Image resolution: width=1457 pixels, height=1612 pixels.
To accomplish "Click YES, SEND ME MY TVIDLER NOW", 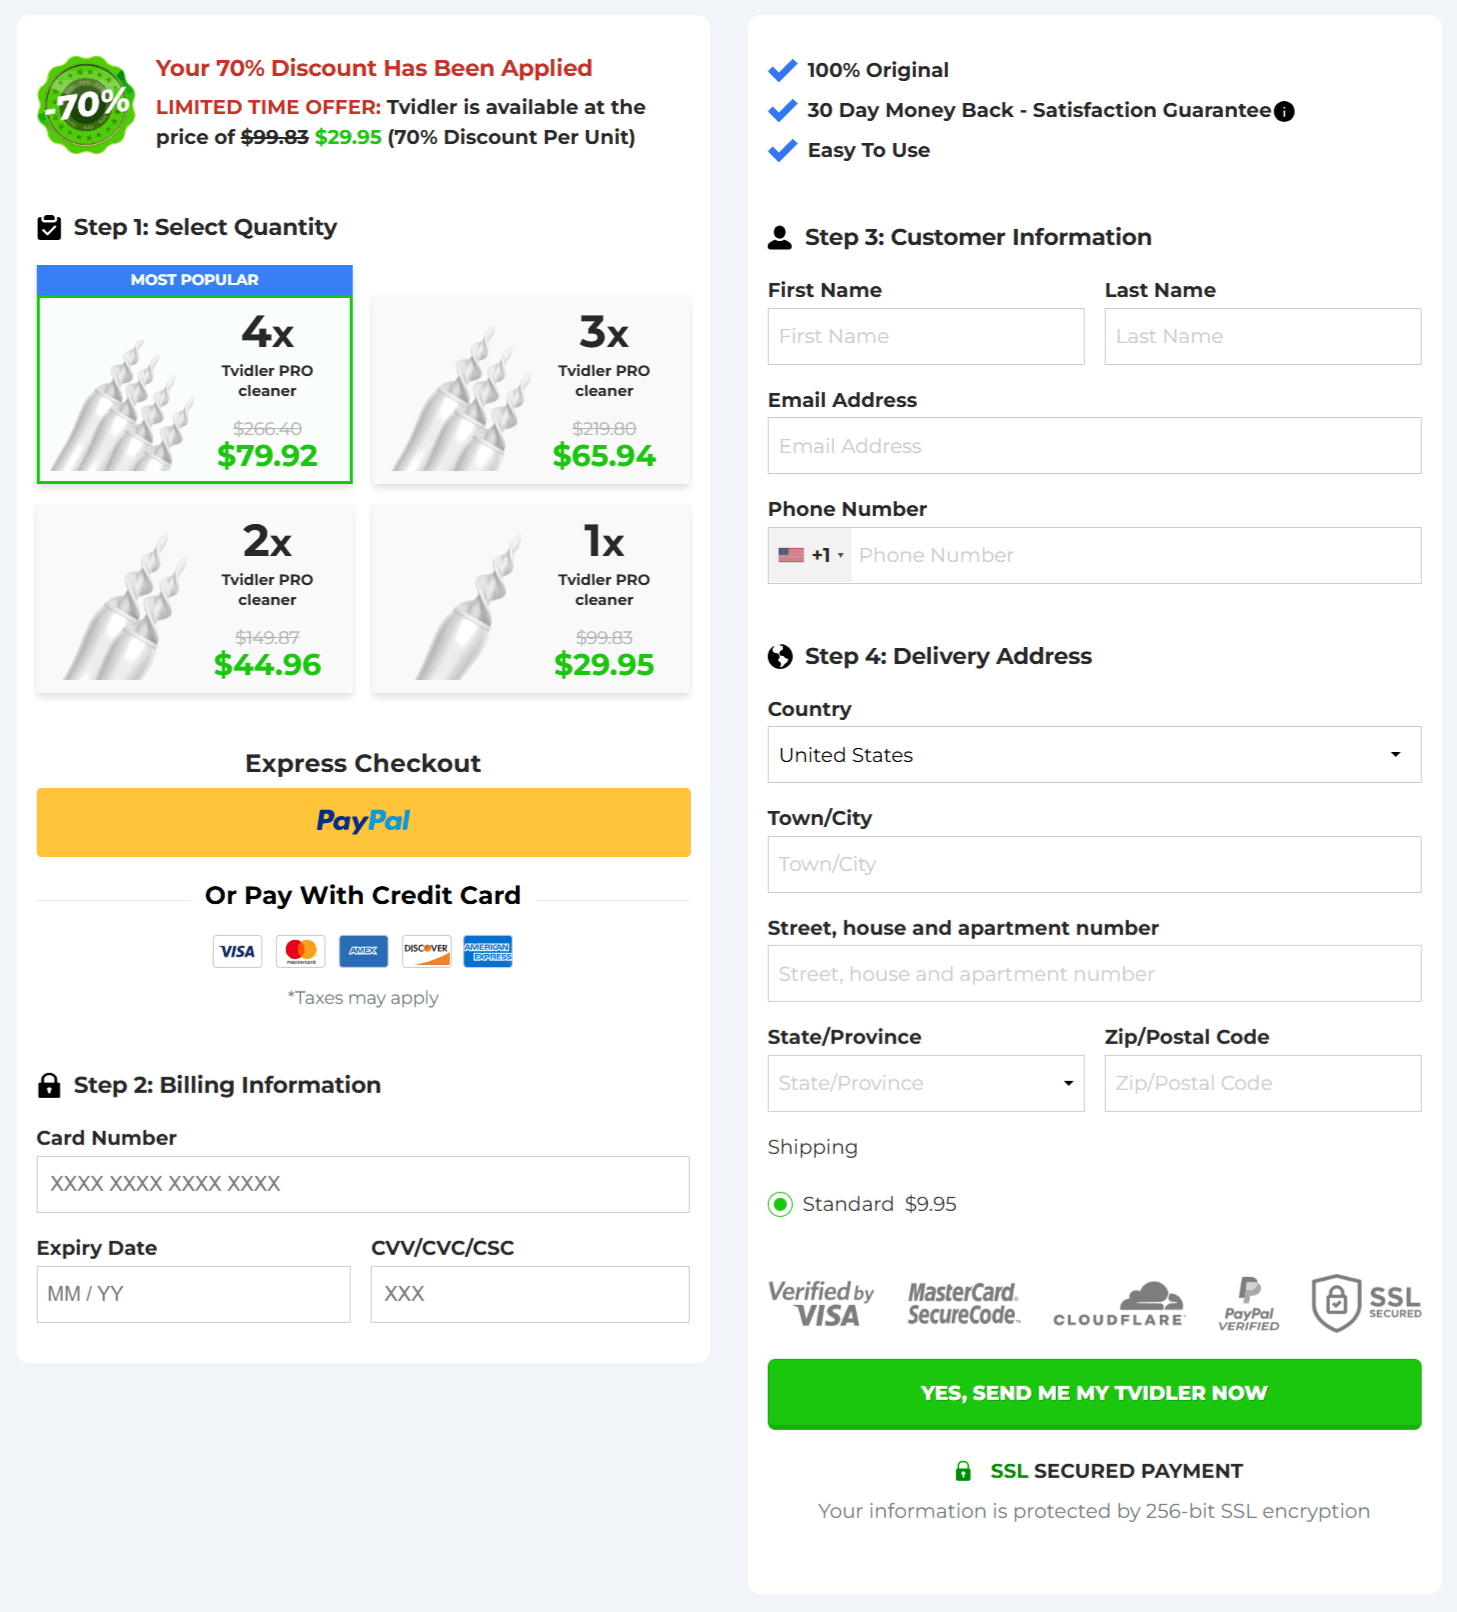I will 1093,1393.
